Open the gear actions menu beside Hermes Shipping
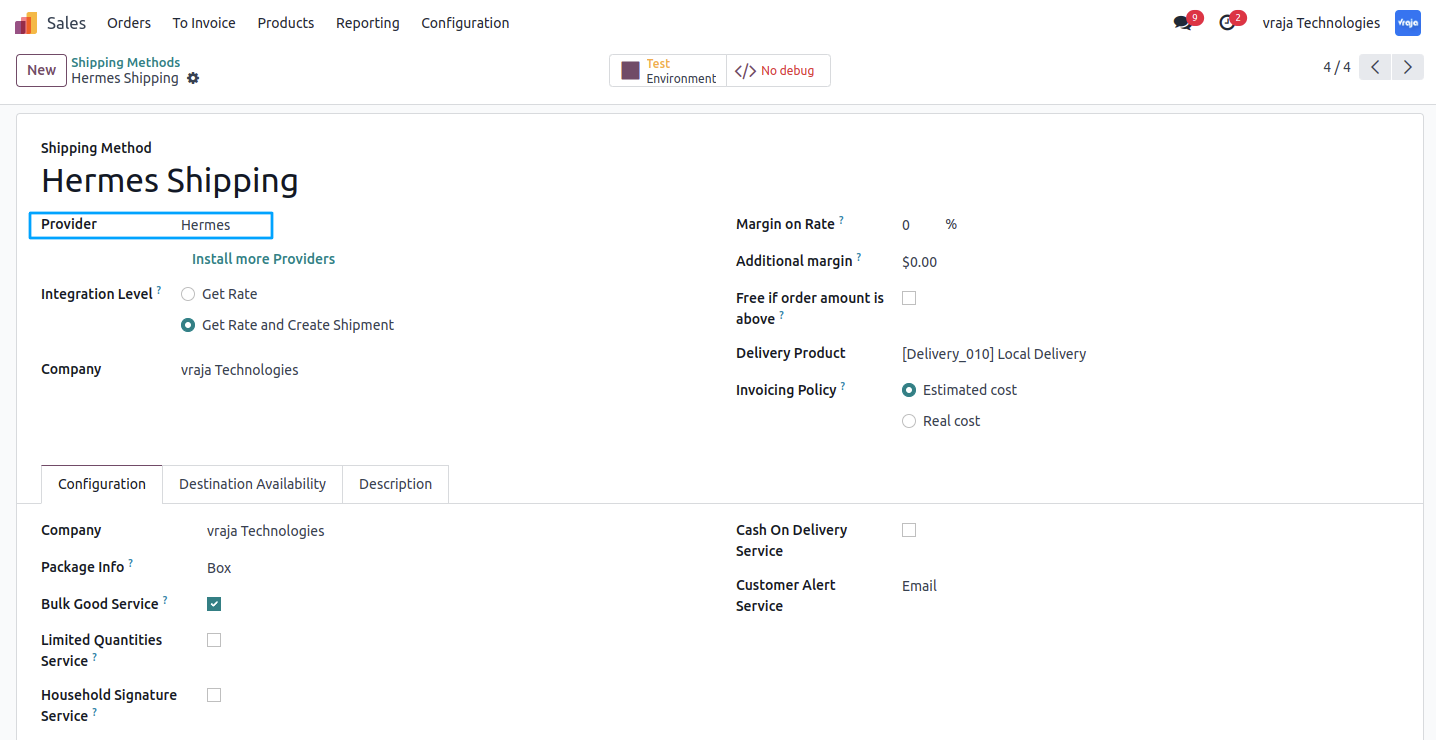The width and height of the screenshot is (1436, 740). pyautogui.click(x=193, y=78)
